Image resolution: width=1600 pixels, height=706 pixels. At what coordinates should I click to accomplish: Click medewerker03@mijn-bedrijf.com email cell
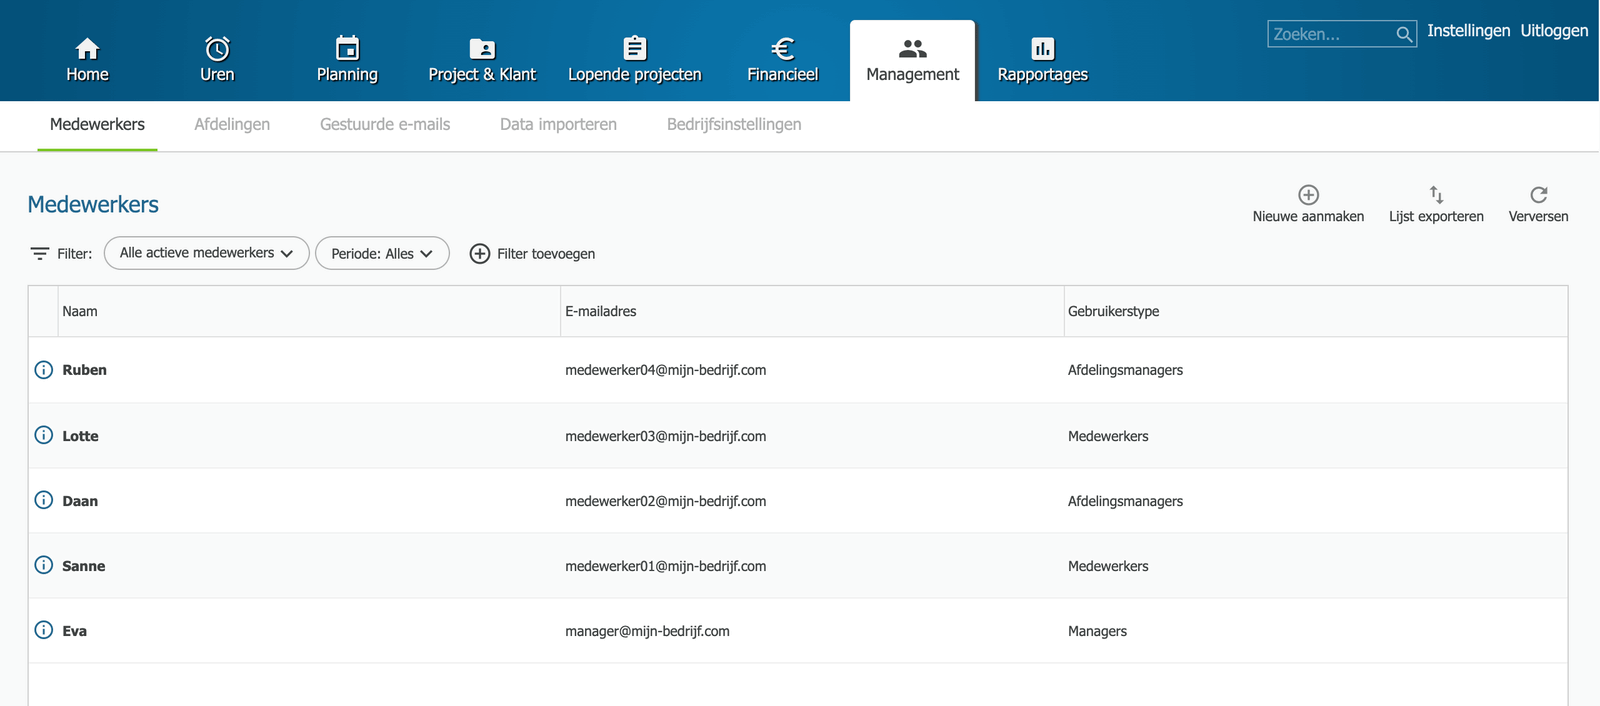pyautogui.click(x=666, y=436)
